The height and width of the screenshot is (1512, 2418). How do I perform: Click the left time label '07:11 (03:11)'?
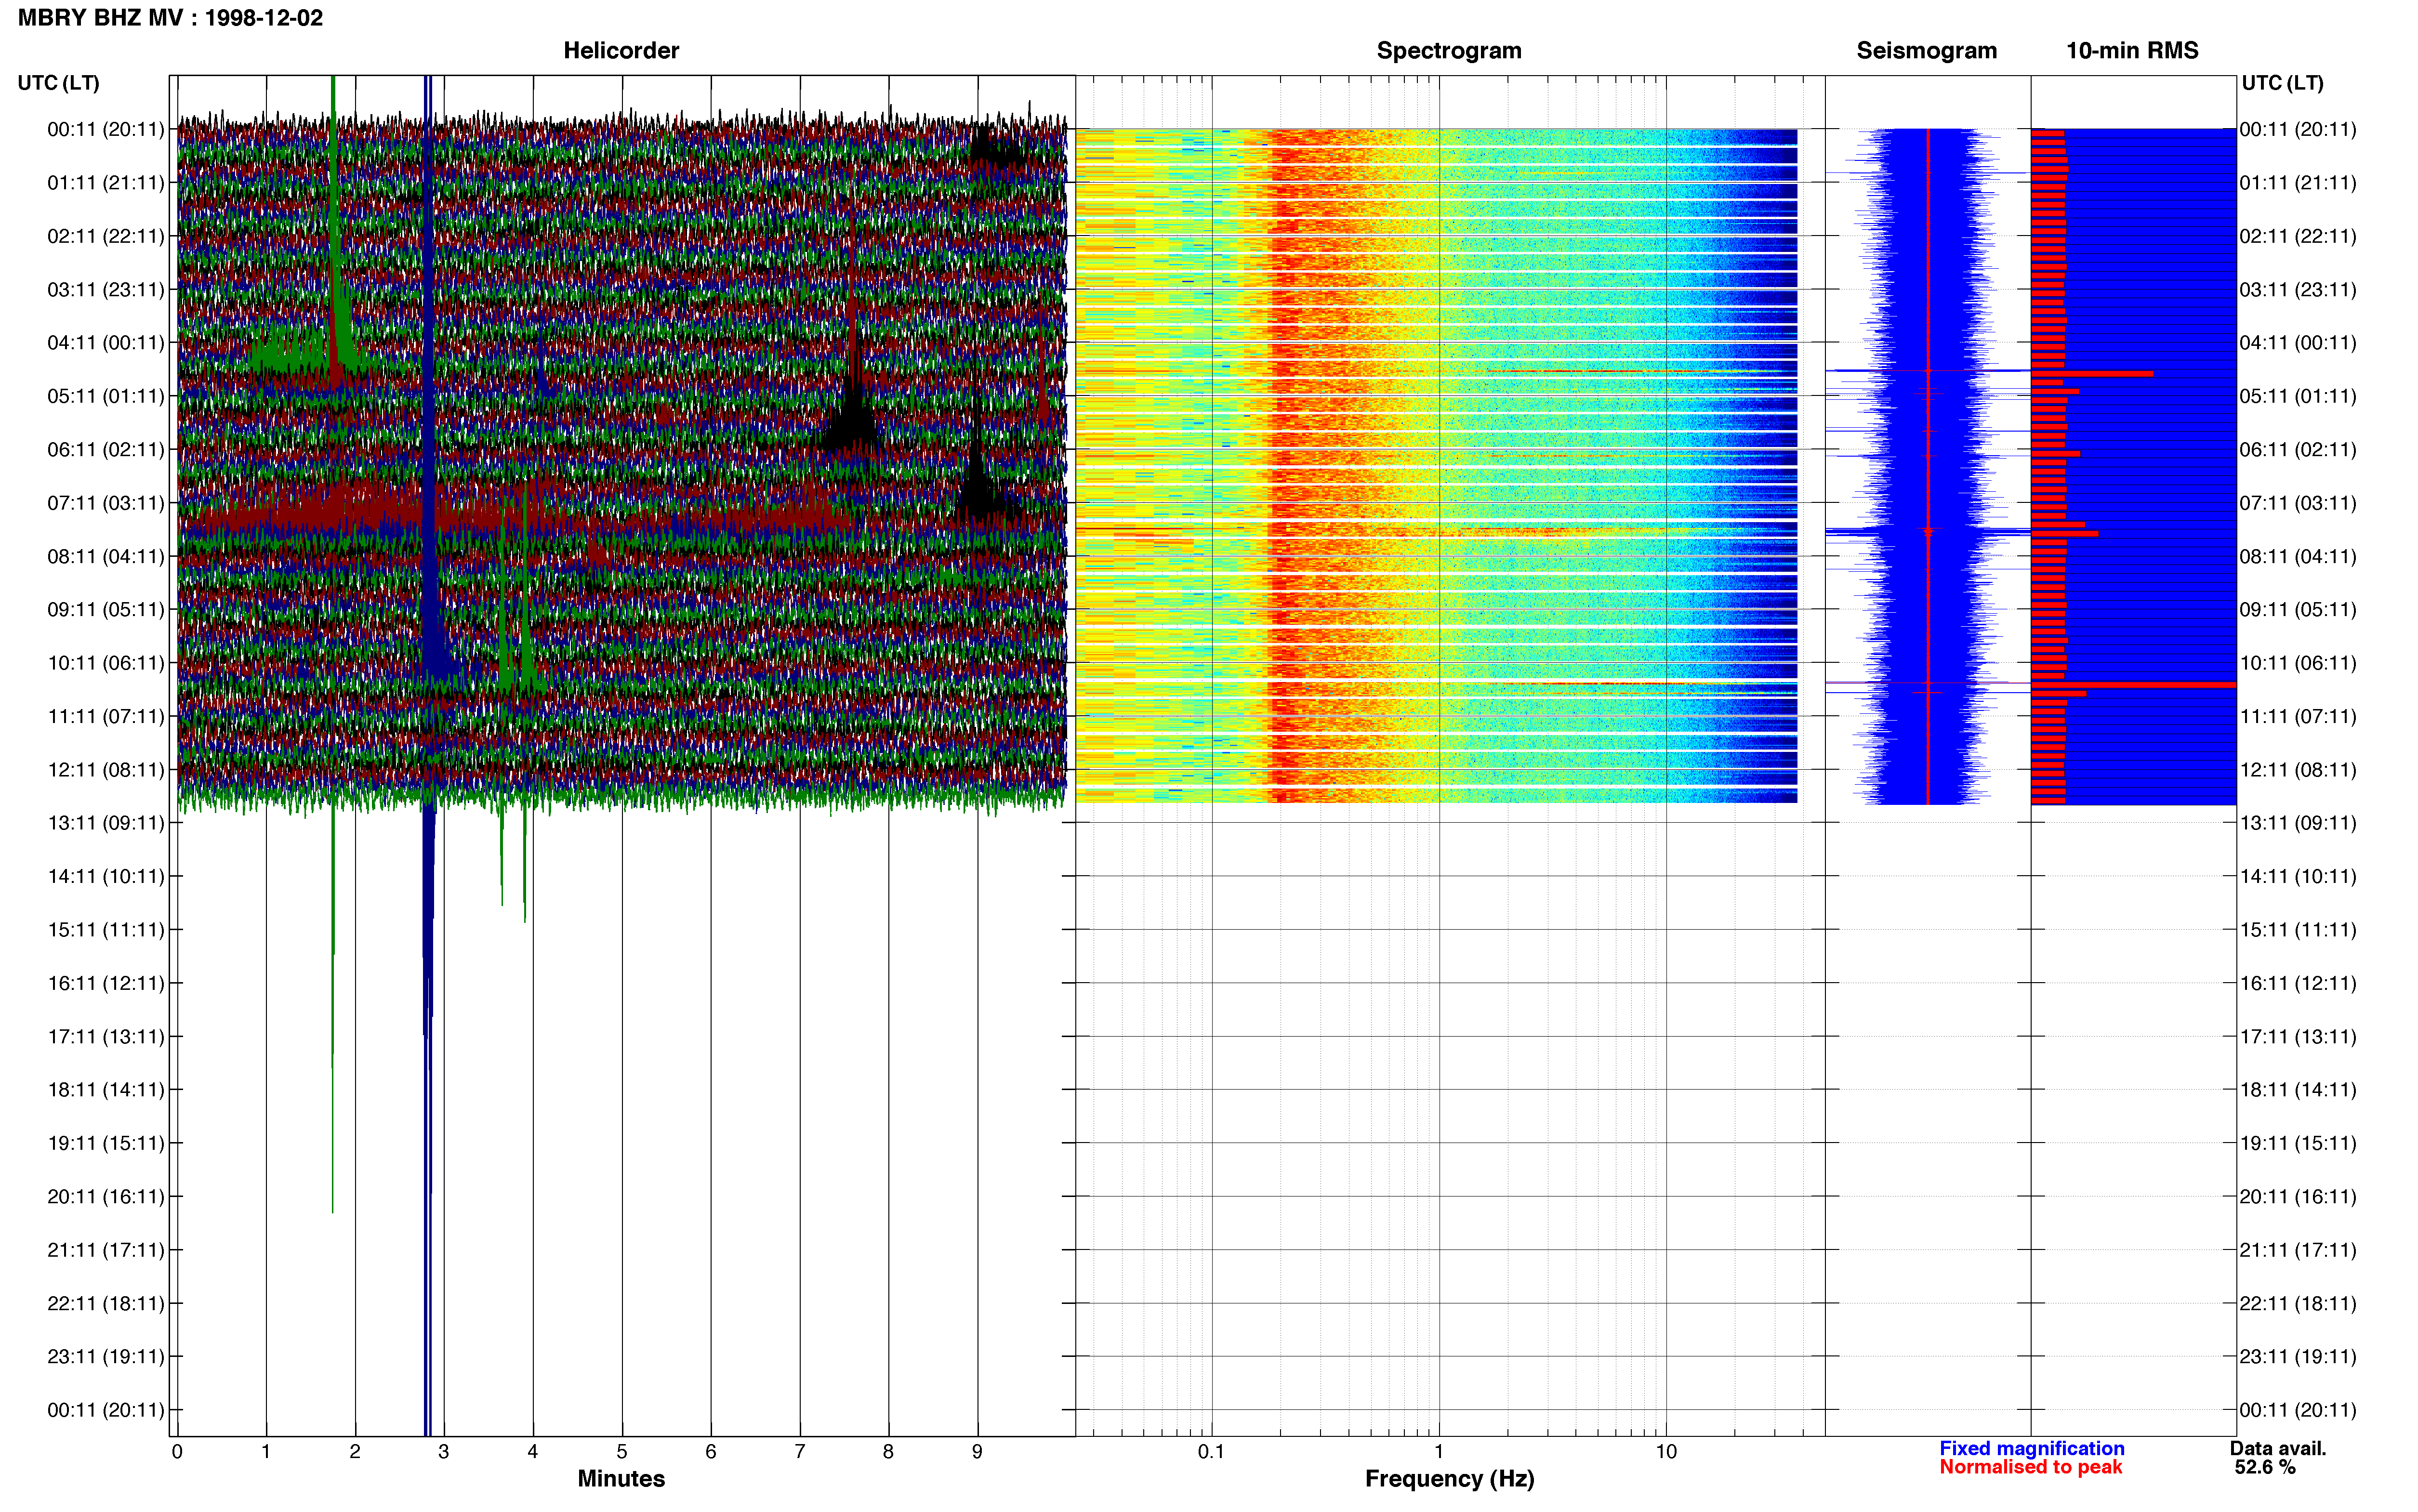106,503
